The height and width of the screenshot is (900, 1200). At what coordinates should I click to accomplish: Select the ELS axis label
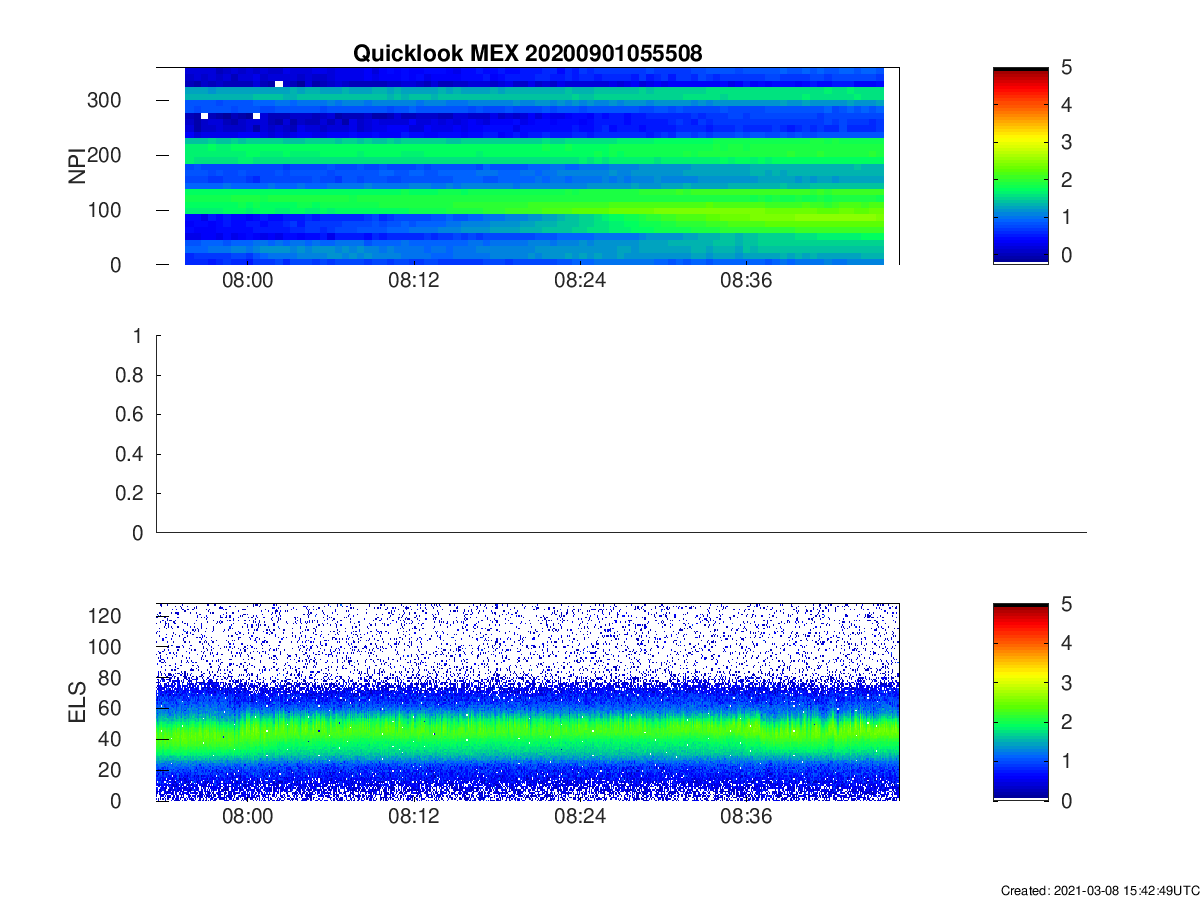coord(77,701)
